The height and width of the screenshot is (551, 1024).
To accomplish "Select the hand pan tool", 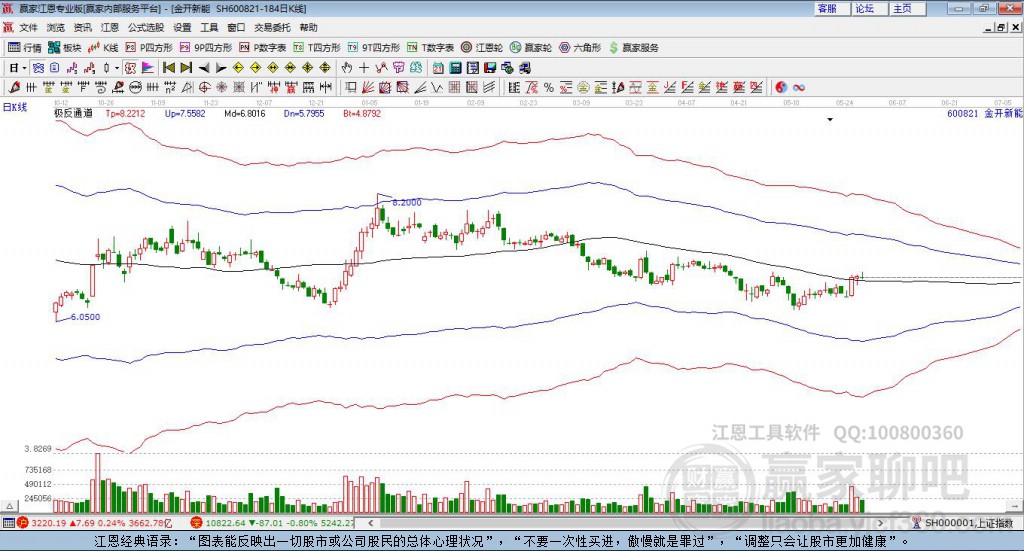I will [347, 68].
